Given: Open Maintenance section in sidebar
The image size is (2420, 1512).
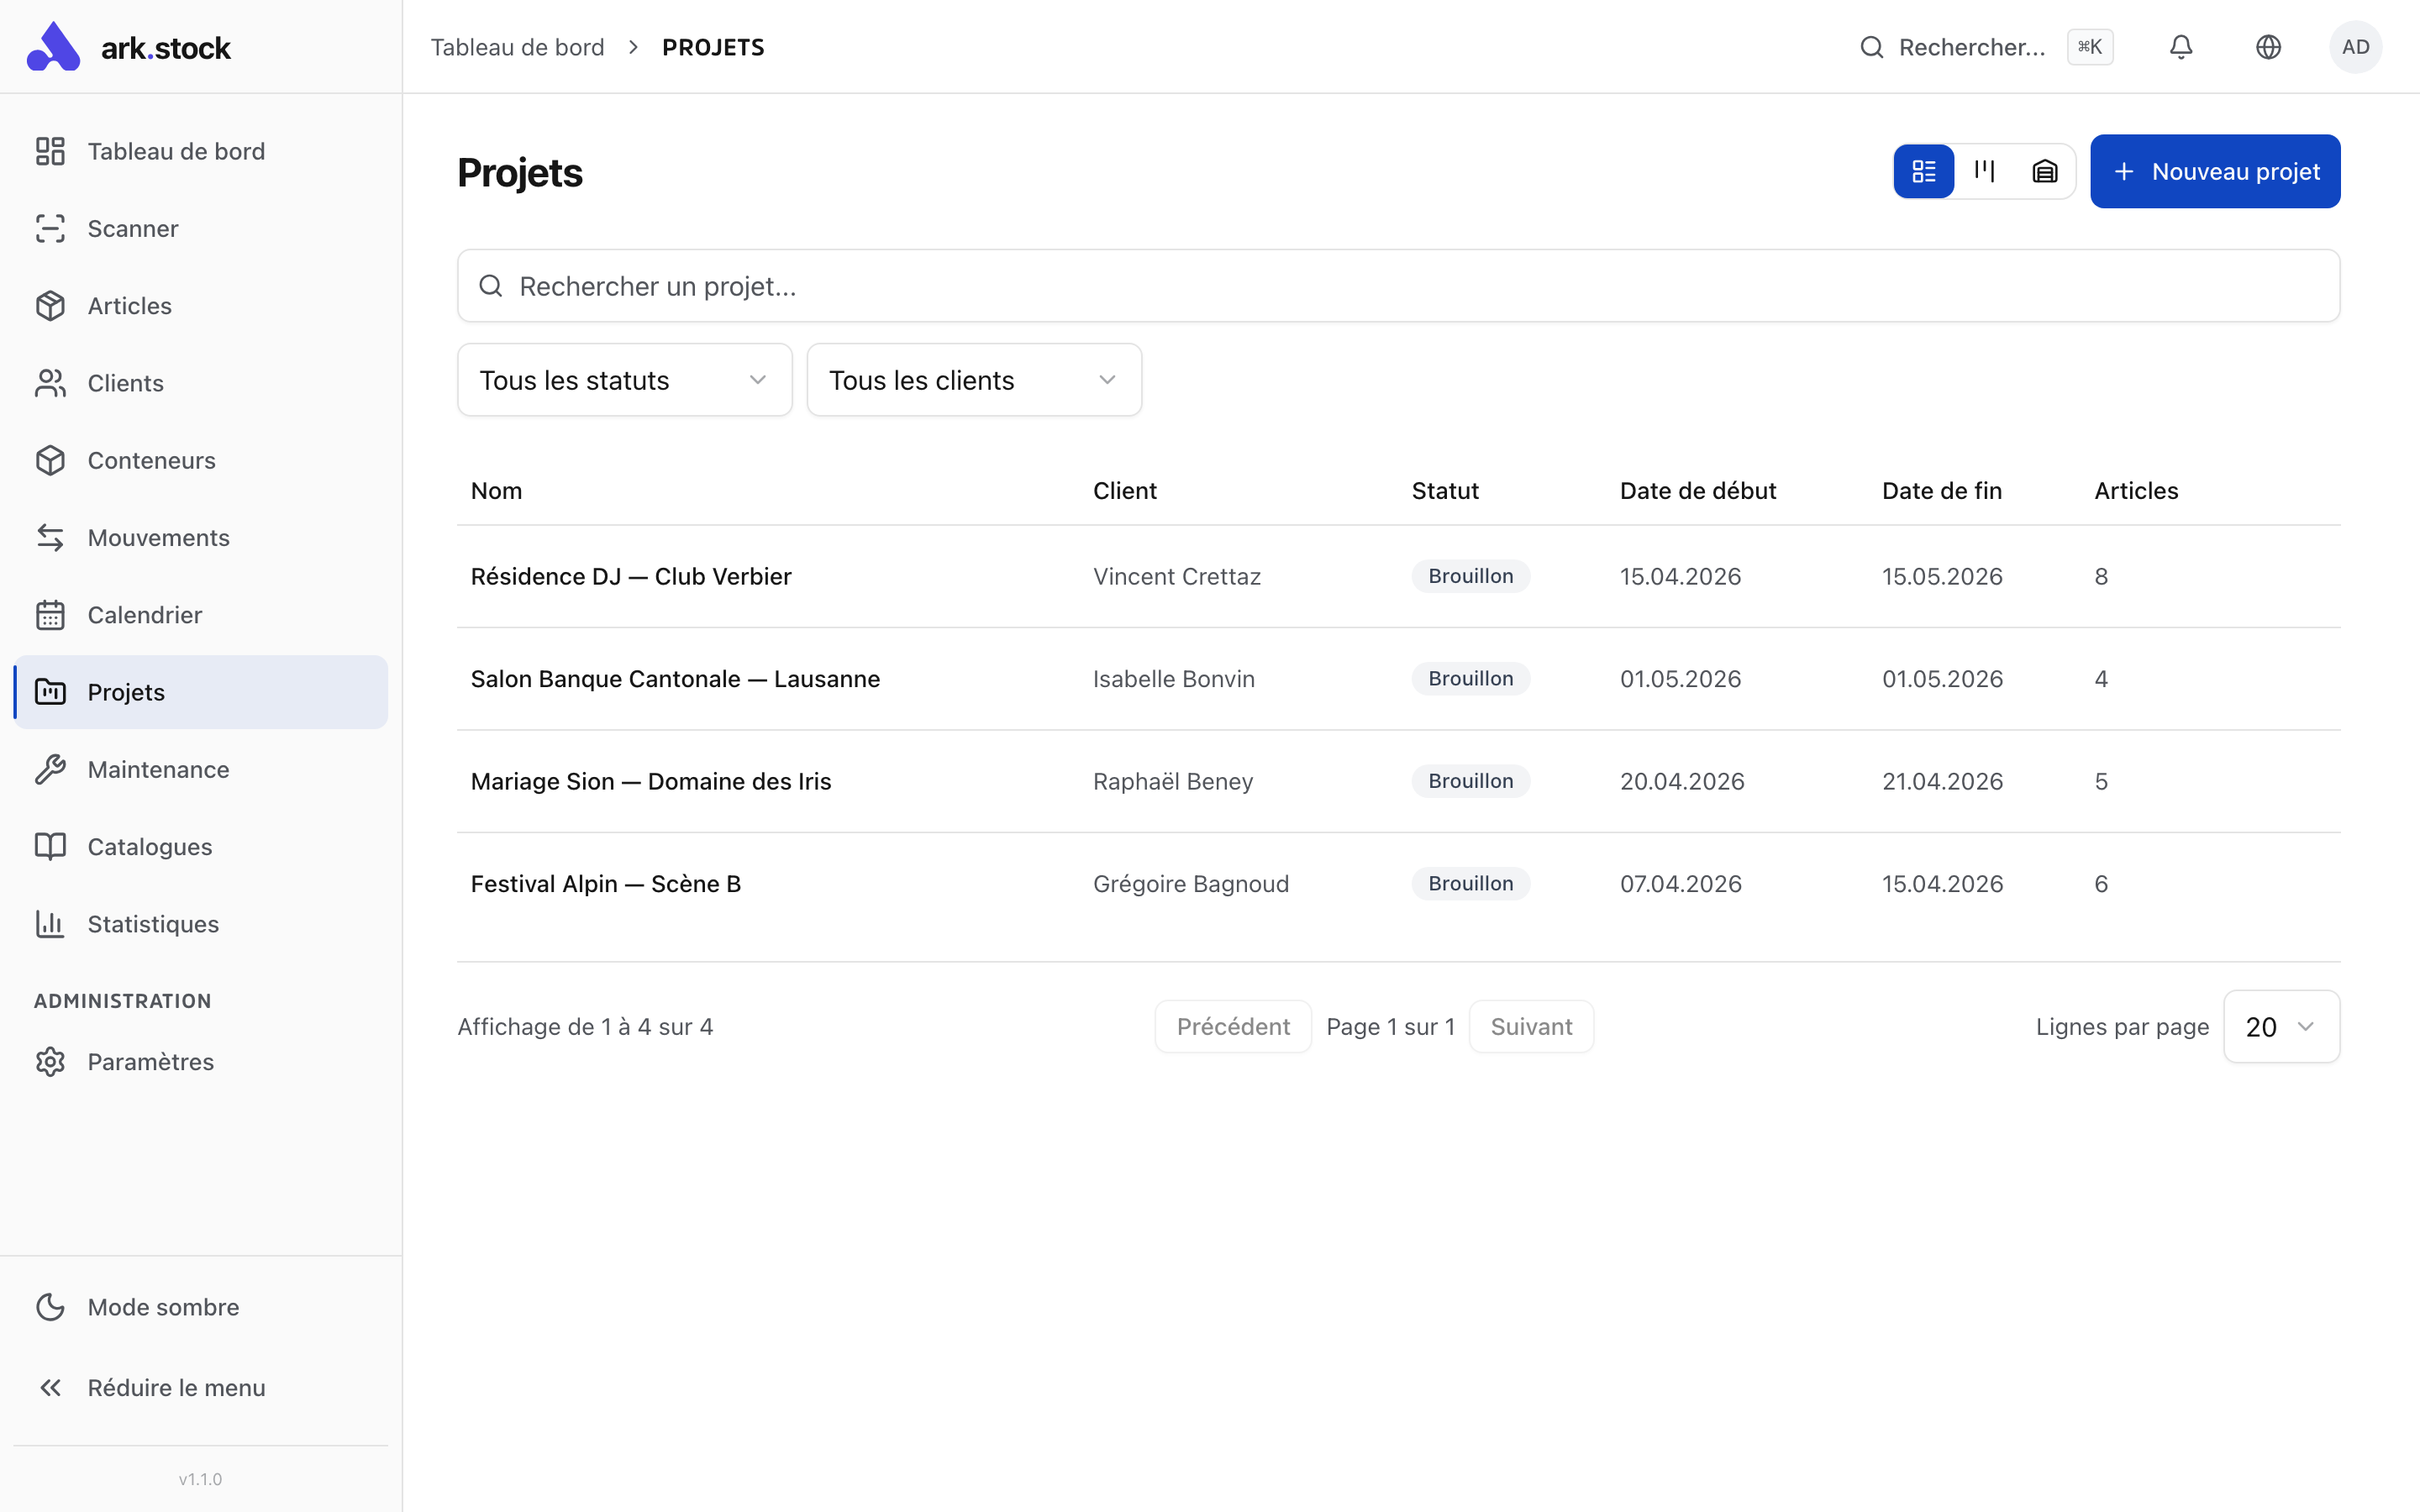Looking at the screenshot, I should point(158,770).
